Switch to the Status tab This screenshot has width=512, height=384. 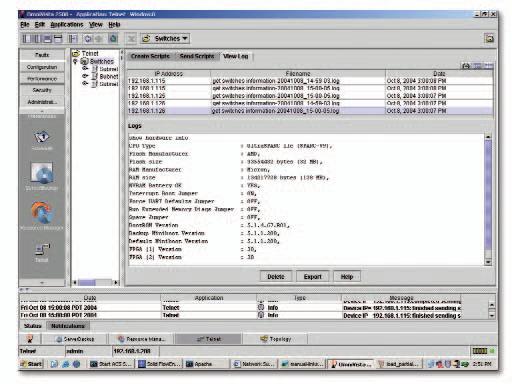(x=33, y=326)
